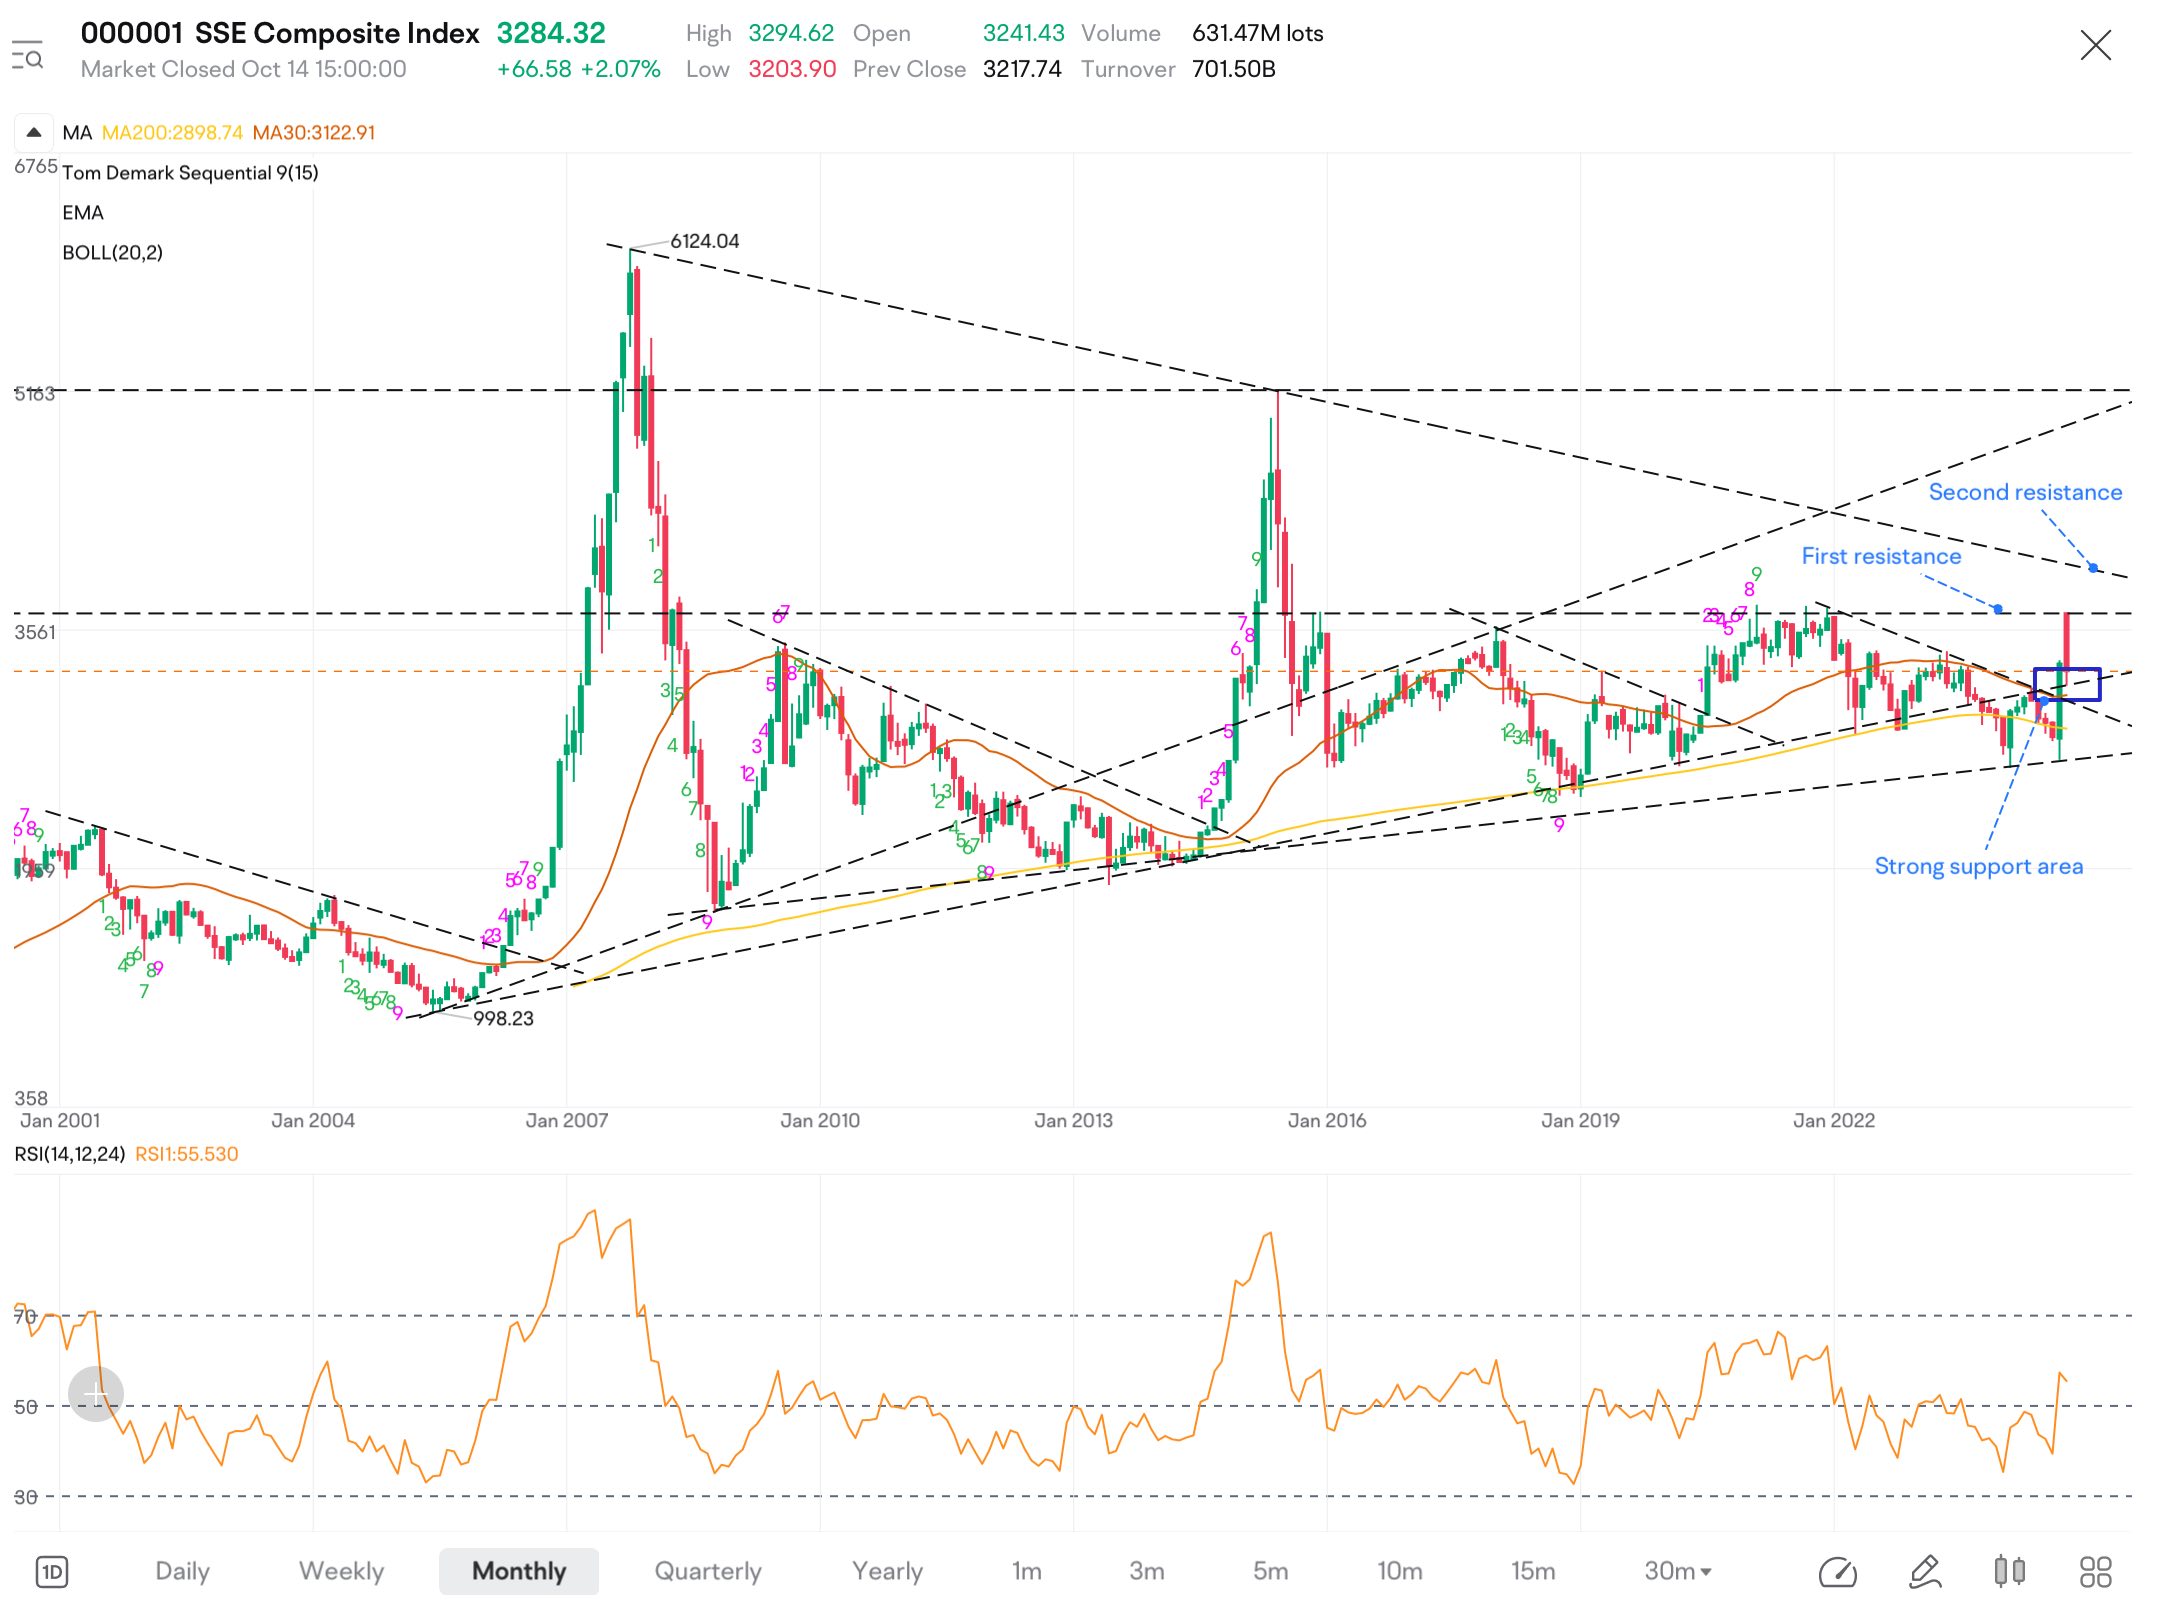The width and height of the screenshot is (2160, 1620).
Task: Select the 5m interval
Action: coord(1270,1571)
